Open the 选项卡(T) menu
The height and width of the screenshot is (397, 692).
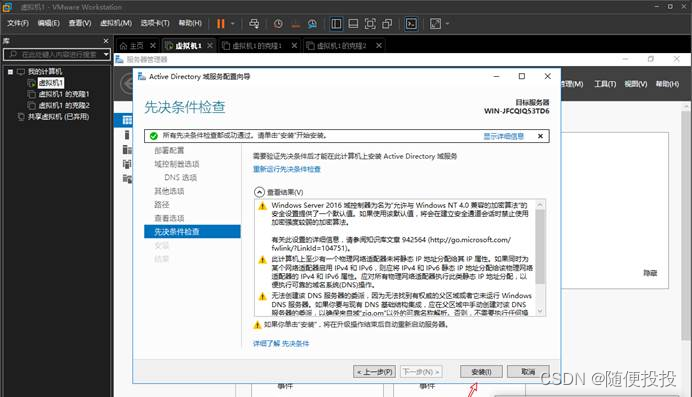155,23
